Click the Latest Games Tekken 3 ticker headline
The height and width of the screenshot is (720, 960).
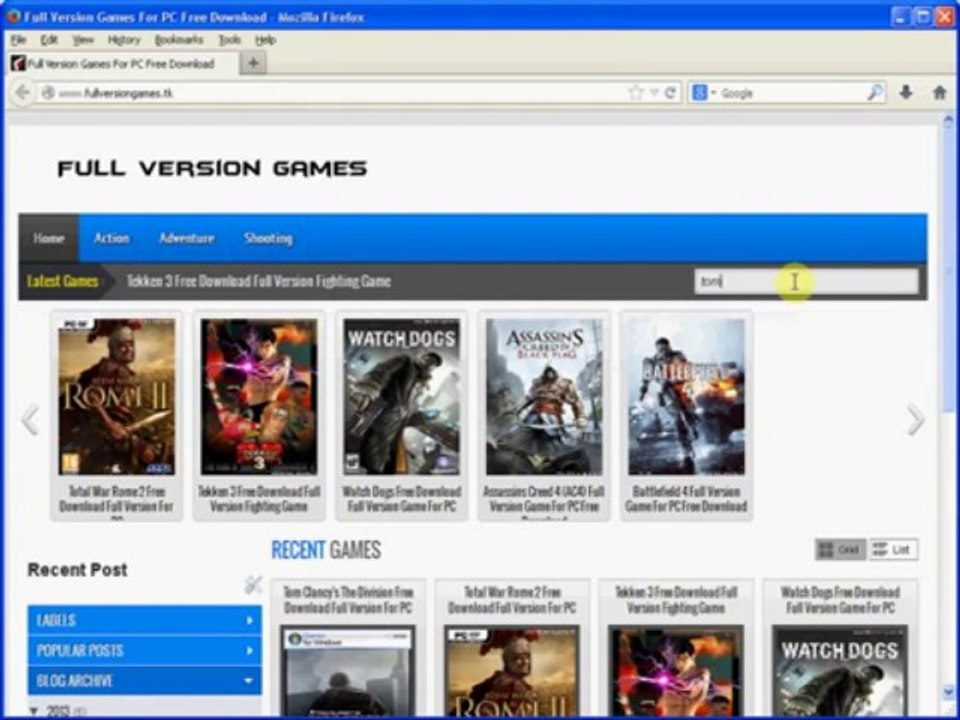coord(258,281)
